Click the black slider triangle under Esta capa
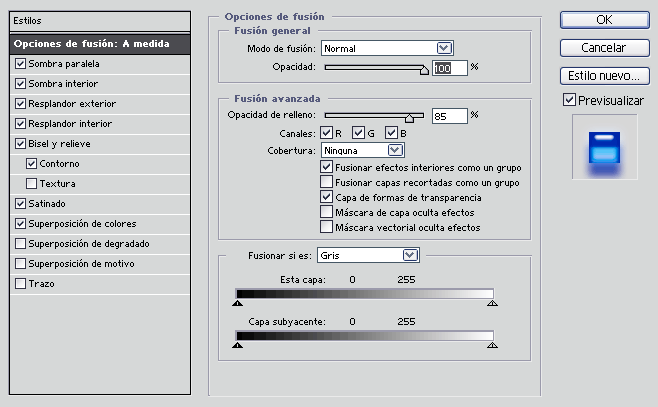This screenshot has width=658, height=407. (238, 303)
